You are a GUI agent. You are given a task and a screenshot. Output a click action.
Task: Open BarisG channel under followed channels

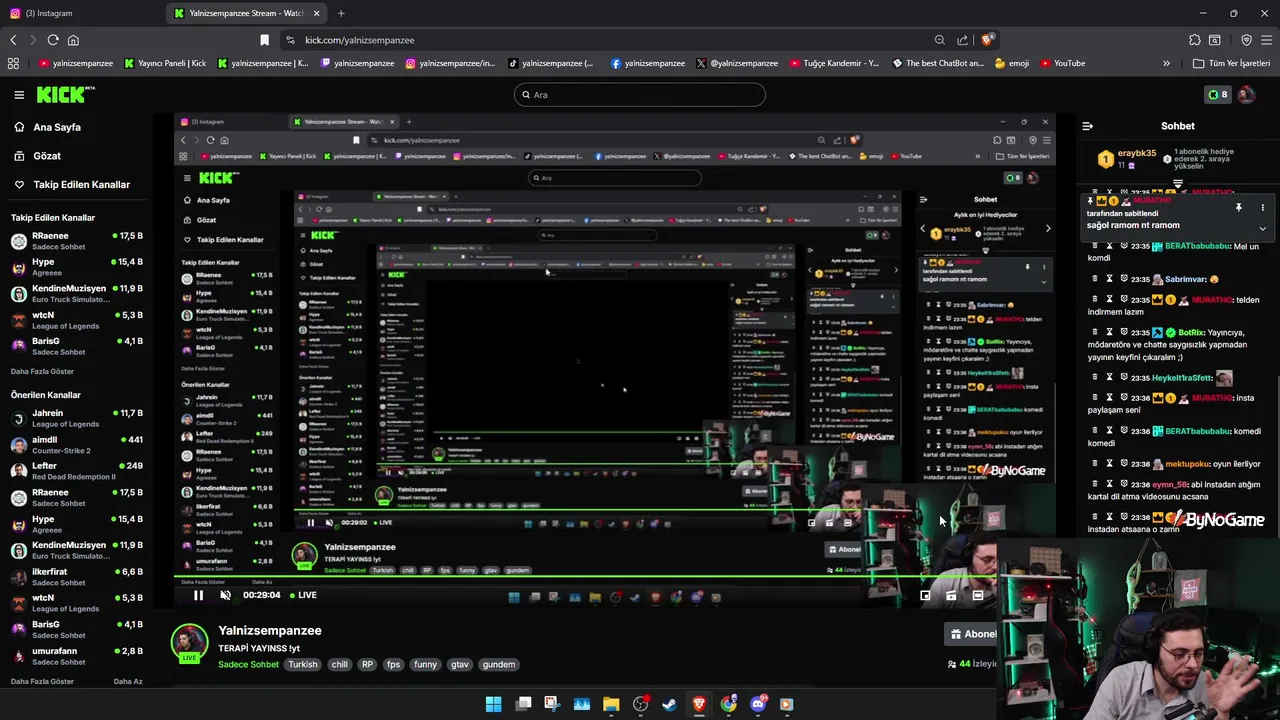76,346
